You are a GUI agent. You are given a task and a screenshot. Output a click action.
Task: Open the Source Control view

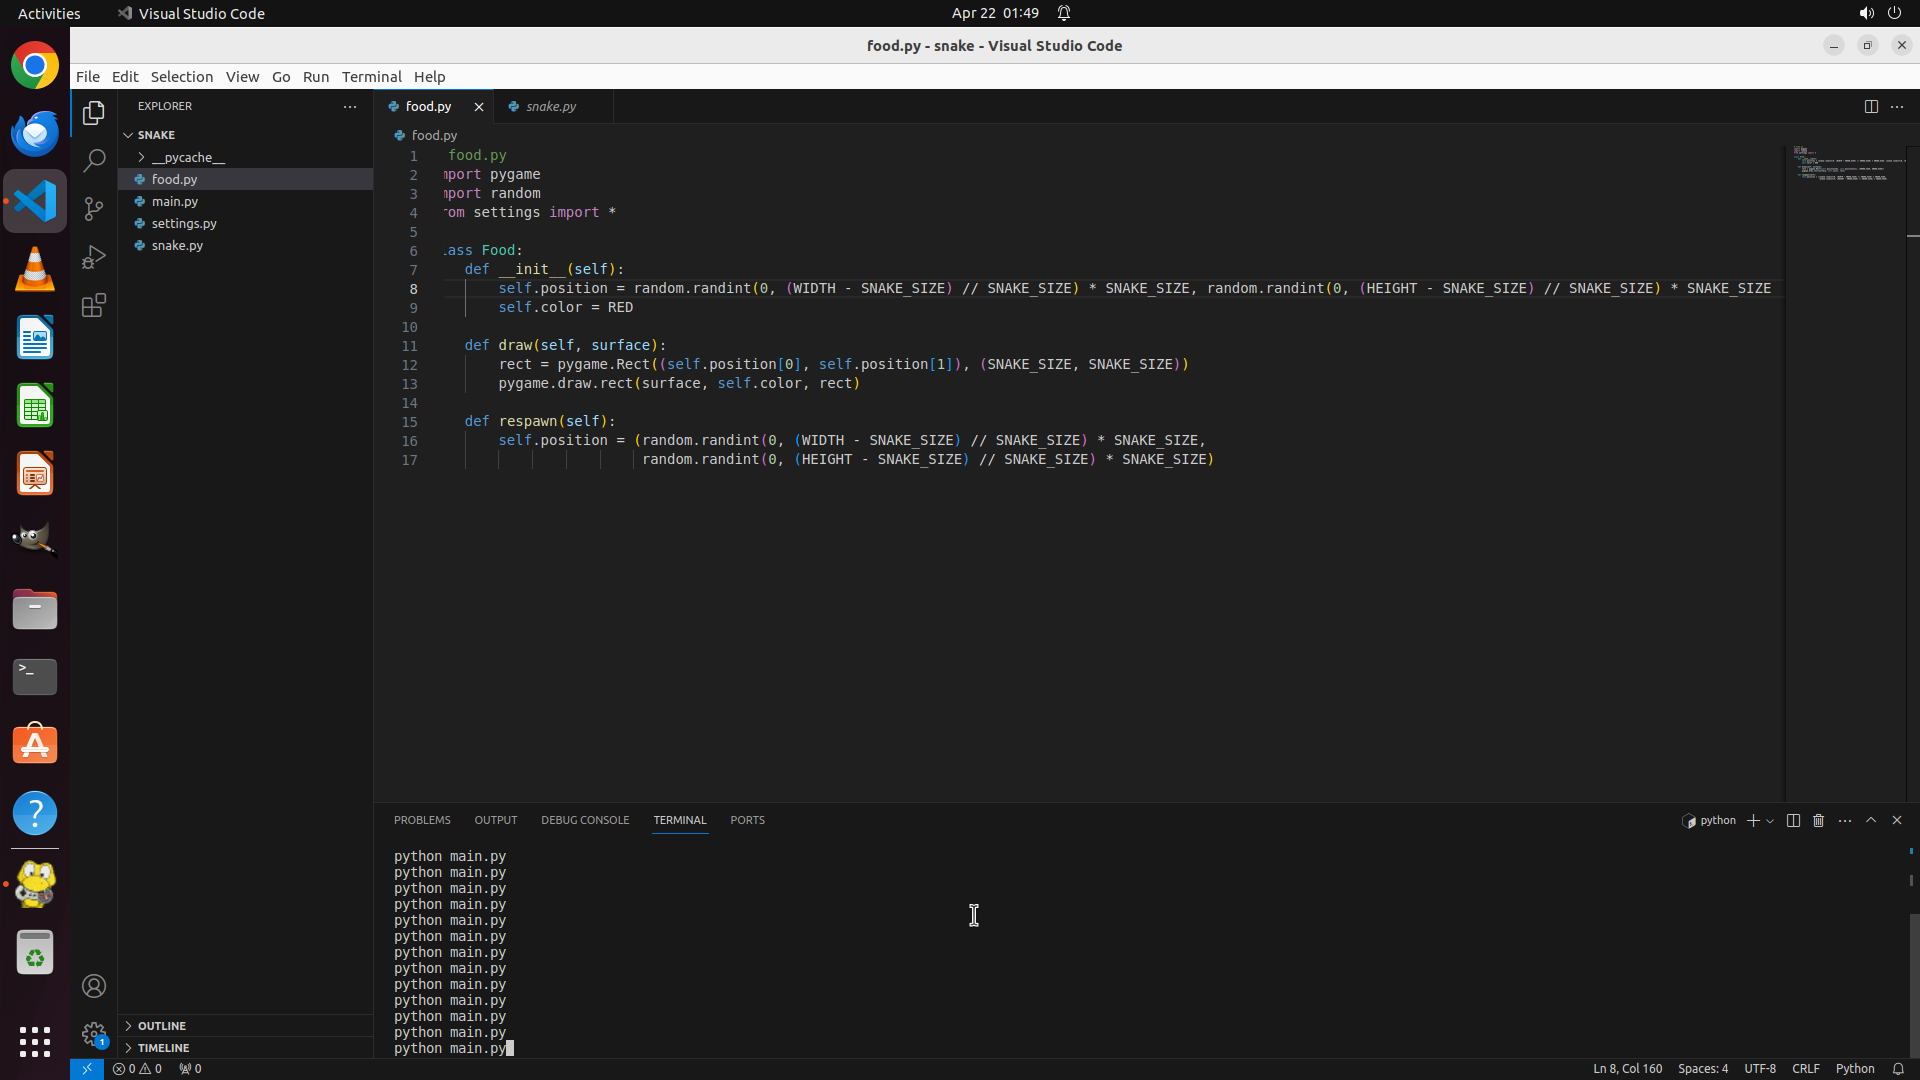(94, 209)
